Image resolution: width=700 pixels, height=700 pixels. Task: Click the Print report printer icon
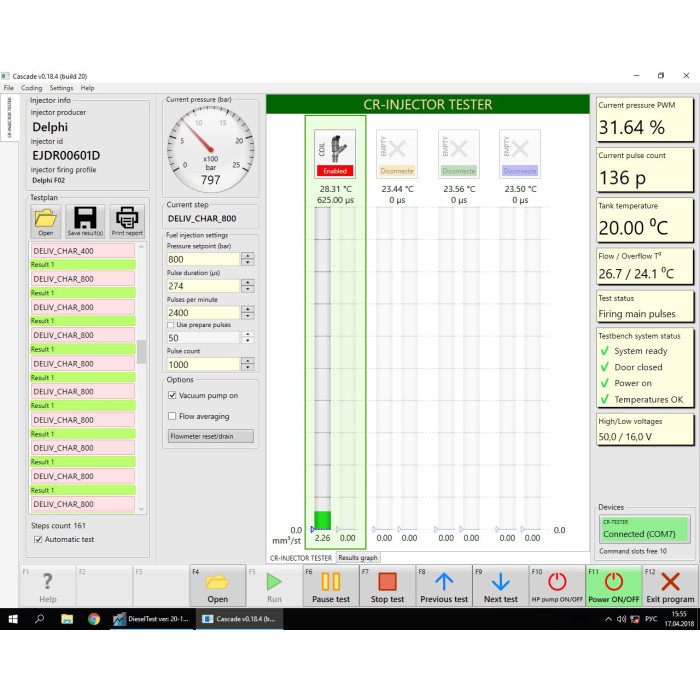[x=127, y=220]
